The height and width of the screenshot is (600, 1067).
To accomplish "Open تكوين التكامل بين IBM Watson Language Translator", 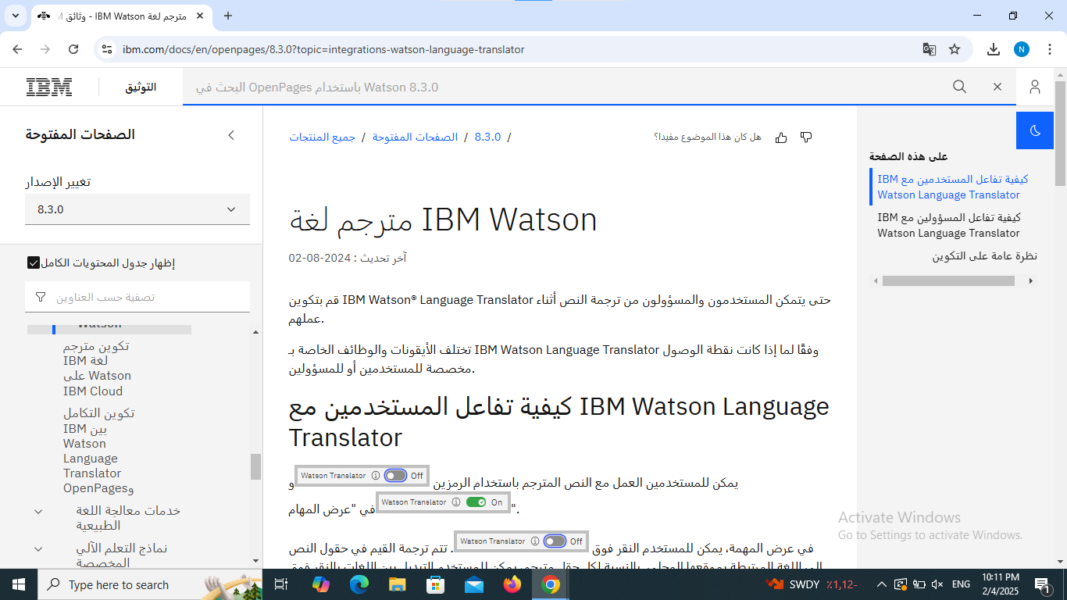I will pyautogui.click(x=99, y=450).
